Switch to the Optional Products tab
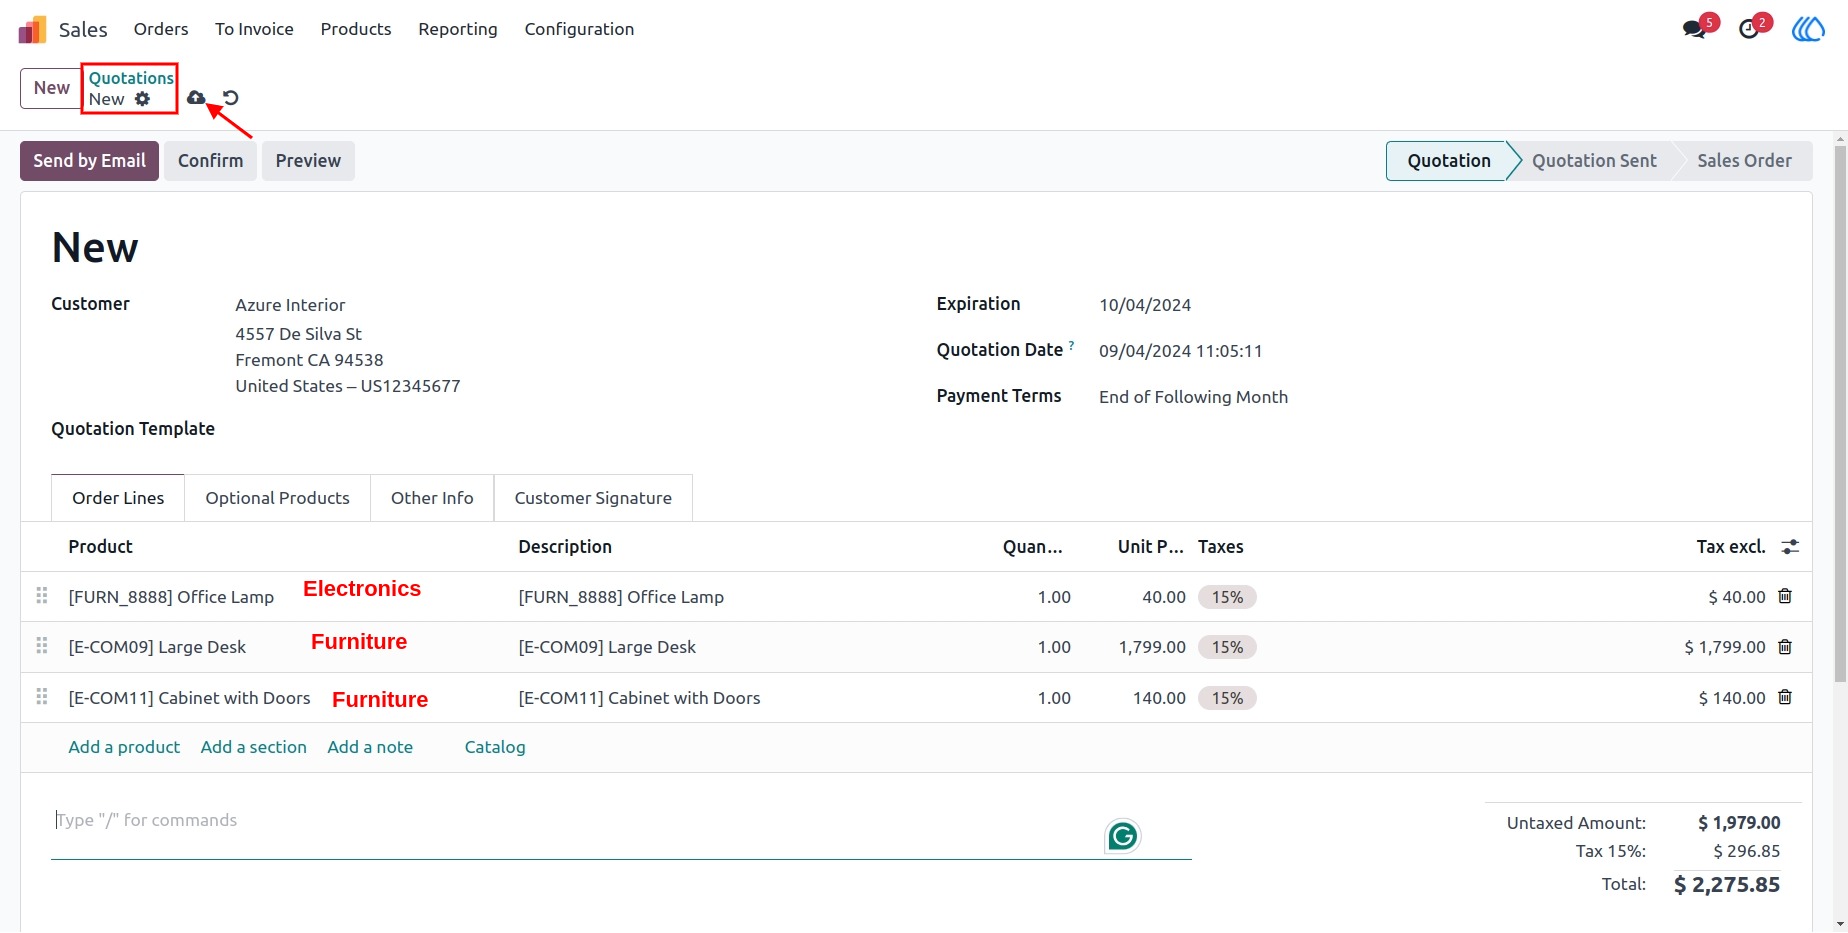The height and width of the screenshot is (933, 1848). coord(277,498)
